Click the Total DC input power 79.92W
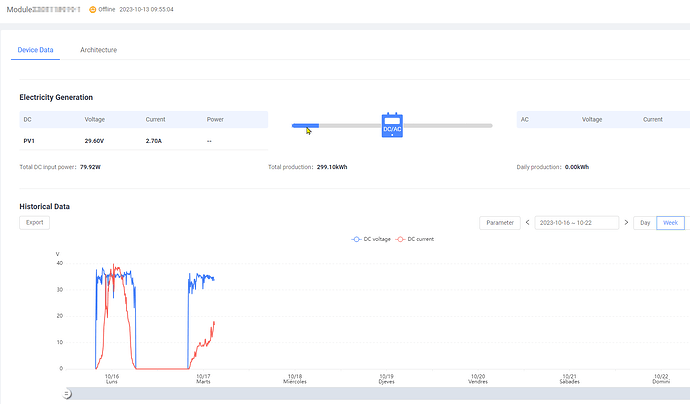The image size is (690, 404). tap(90, 167)
